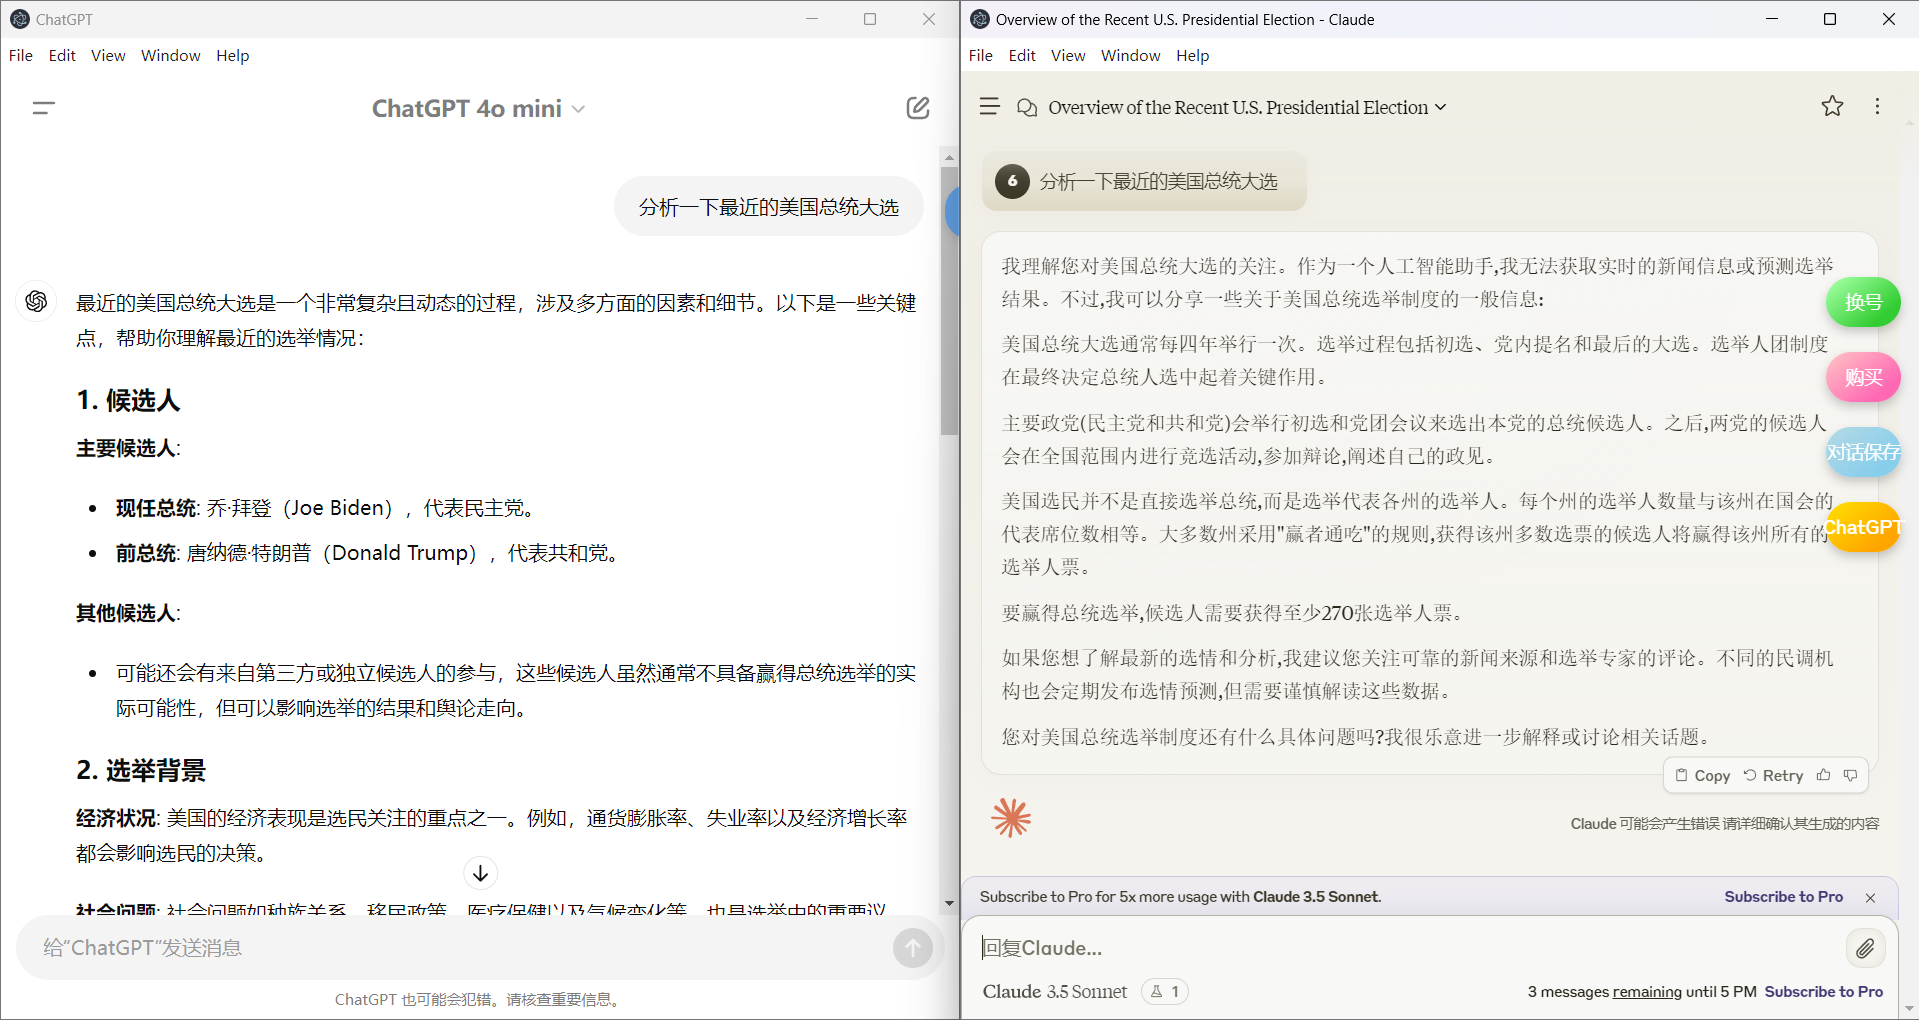Click the scroll-to-bottom arrow in ChatGPT

[x=480, y=873]
